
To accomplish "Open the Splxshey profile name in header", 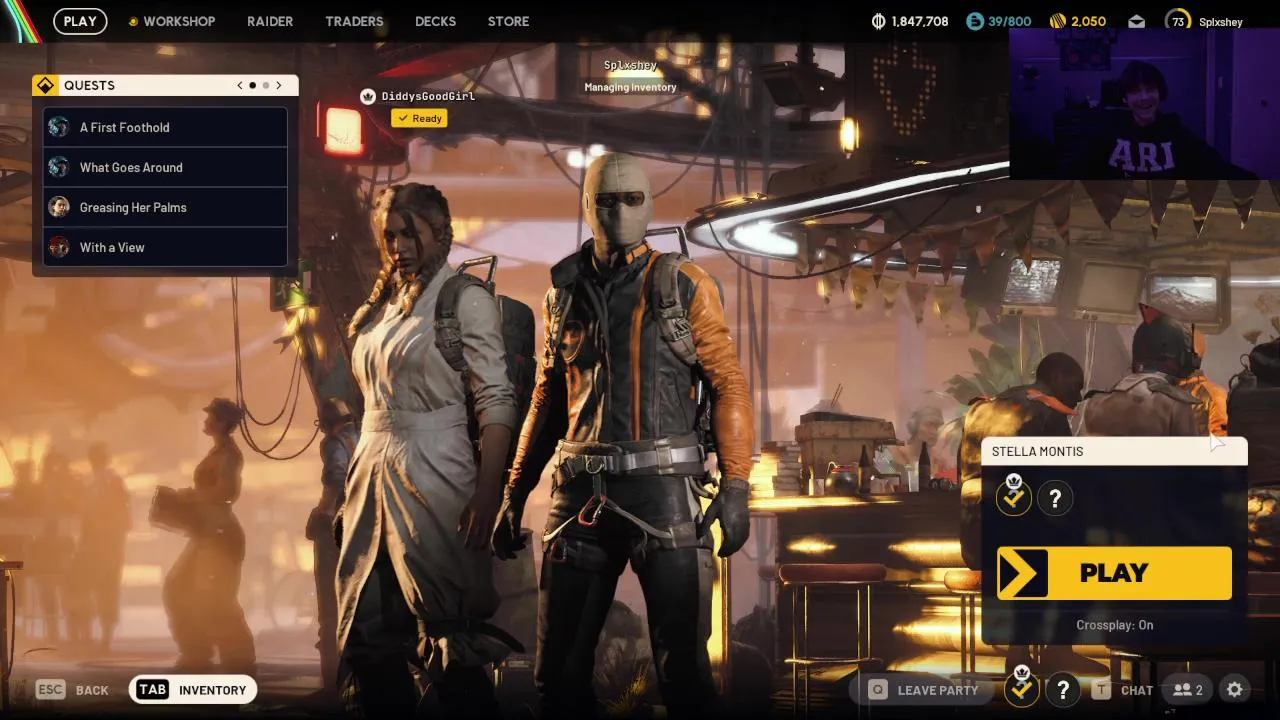I will pos(1220,21).
